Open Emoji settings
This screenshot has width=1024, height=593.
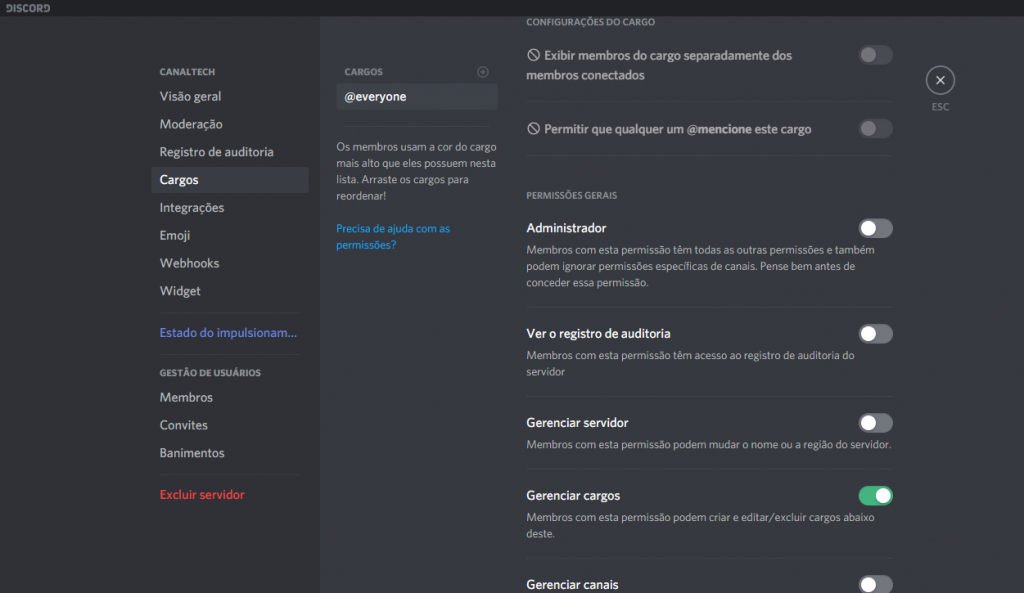(230, 235)
